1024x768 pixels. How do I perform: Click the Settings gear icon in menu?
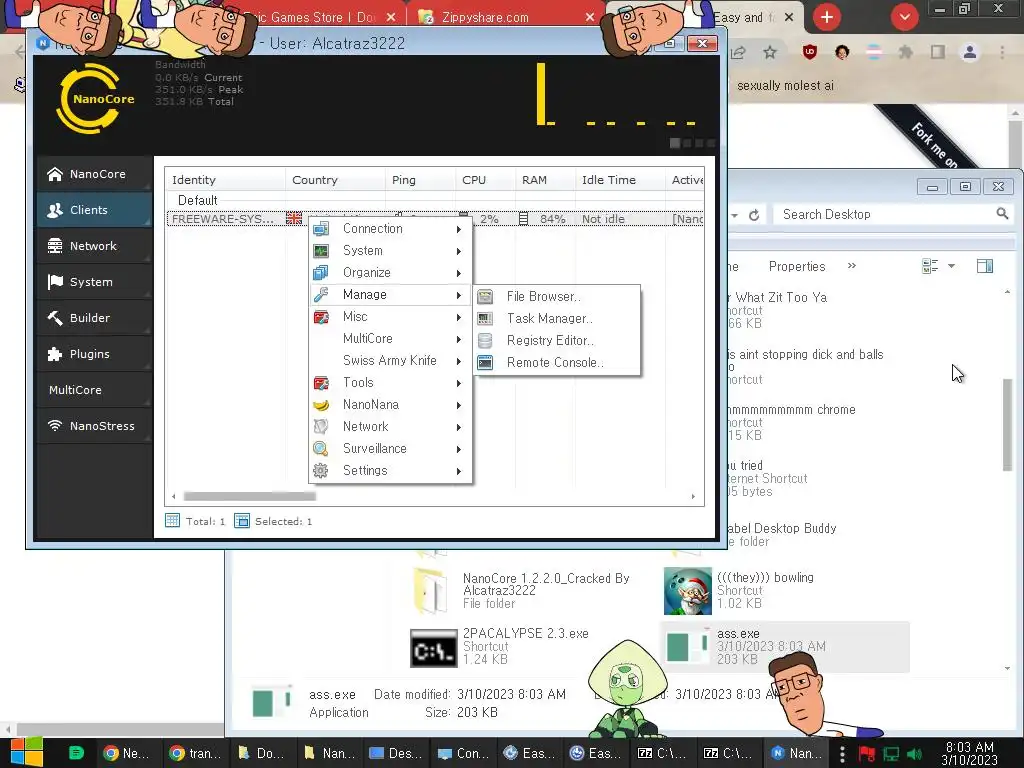[321, 471]
